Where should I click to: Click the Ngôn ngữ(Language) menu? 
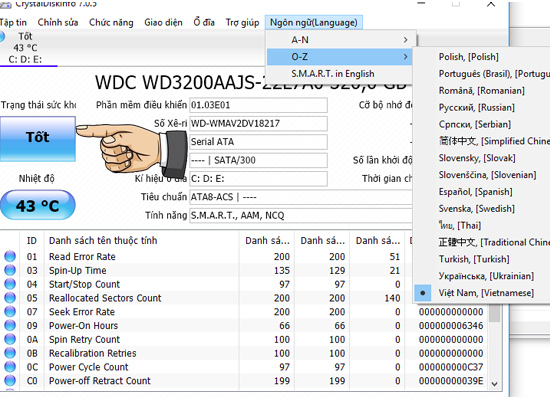[x=314, y=22]
